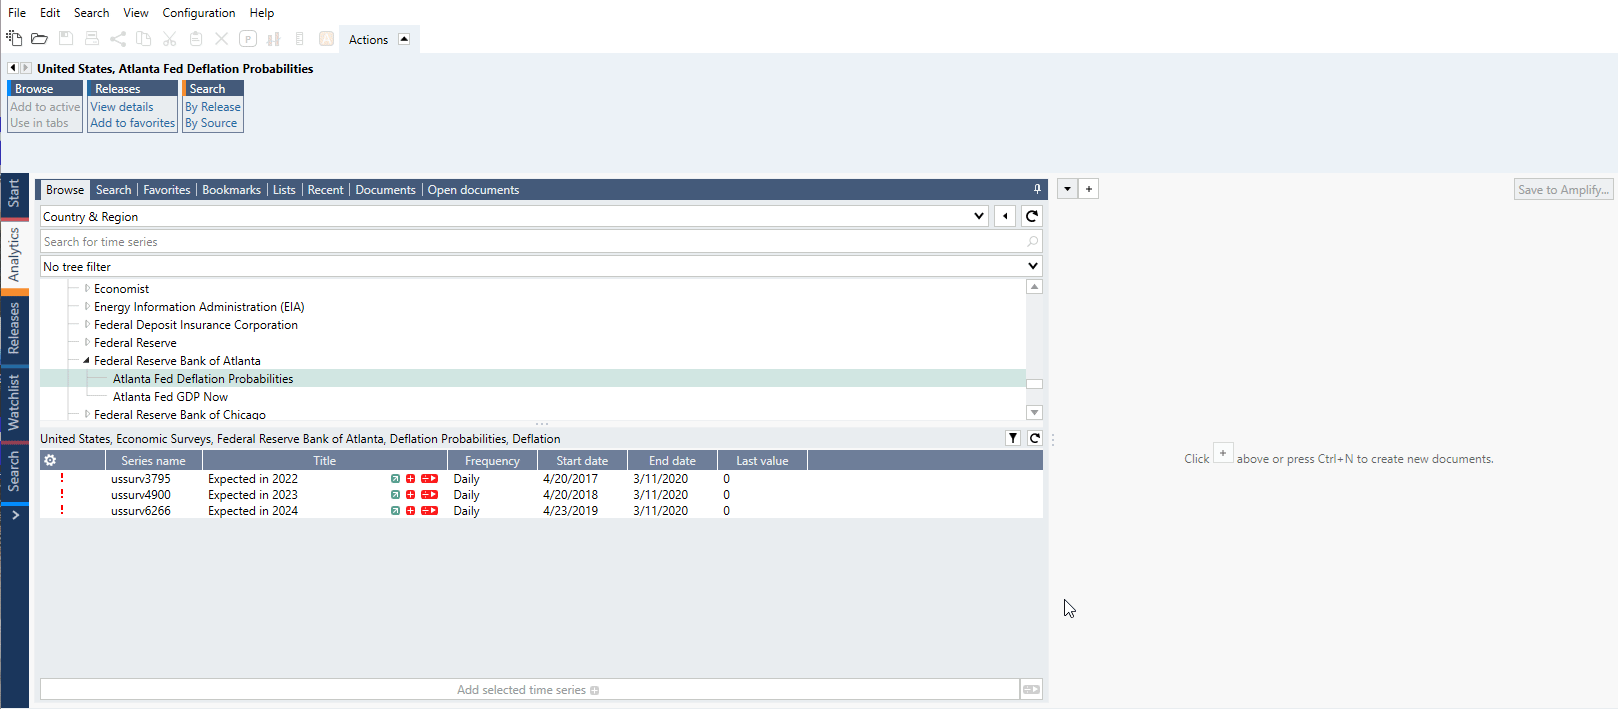The width and height of the screenshot is (1618, 709).
Task: Collapse the Actions panel toggle arrow
Action: coord(404,39)
